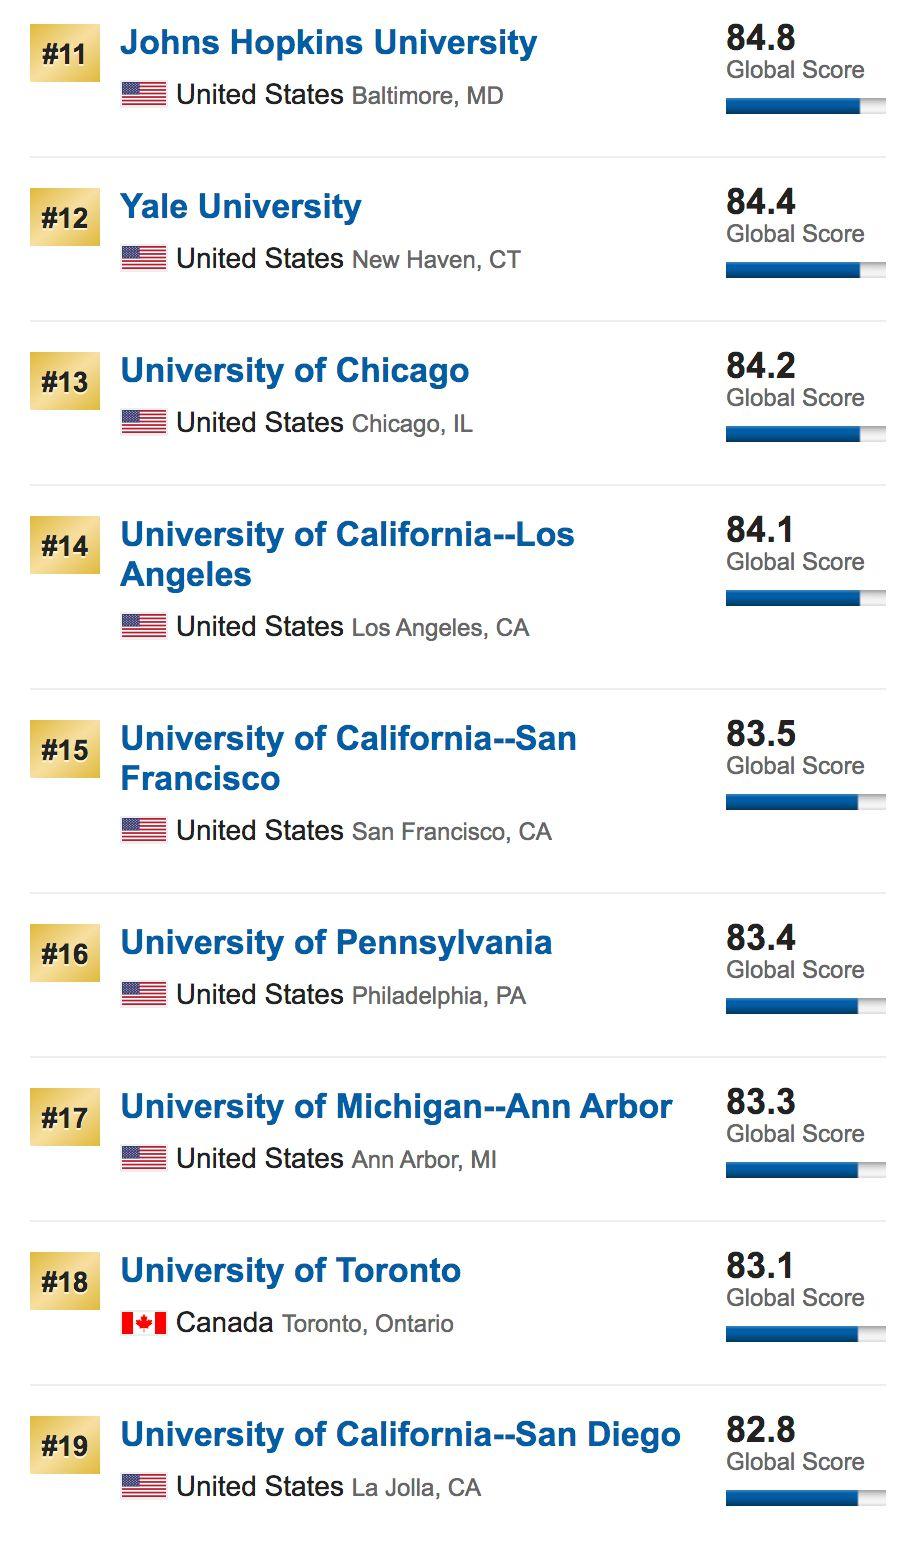Click the #16 gold rank badge
Viewport: 912px width, 1548px height.
click(x=65, y=953)
